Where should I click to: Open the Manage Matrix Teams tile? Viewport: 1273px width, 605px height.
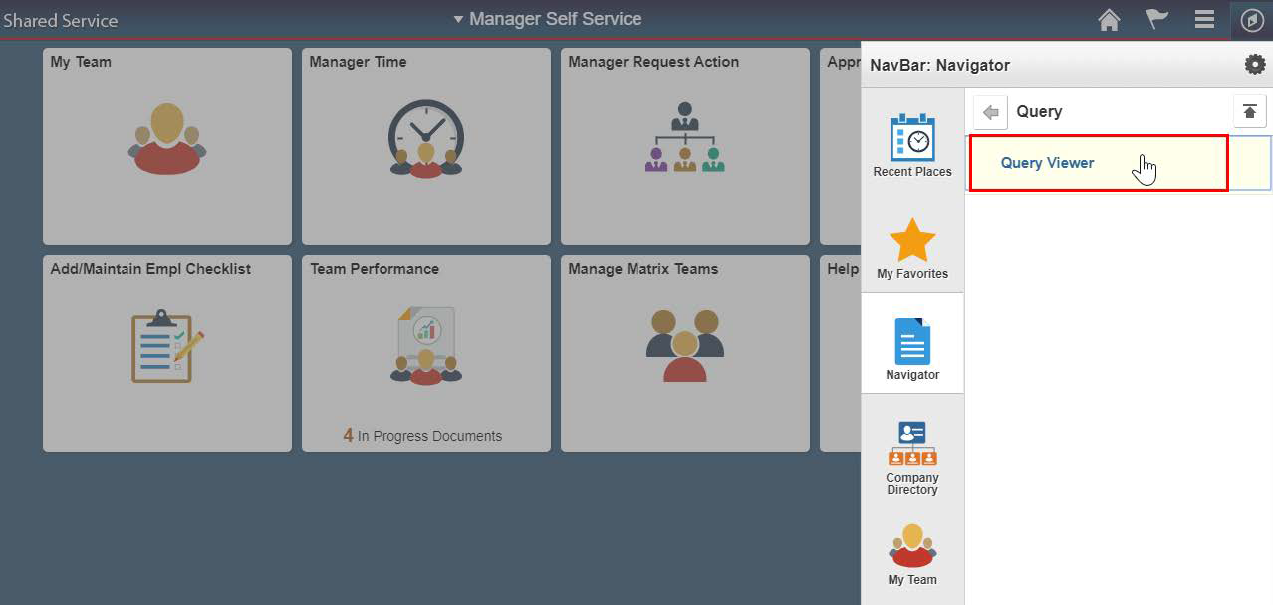684,353
